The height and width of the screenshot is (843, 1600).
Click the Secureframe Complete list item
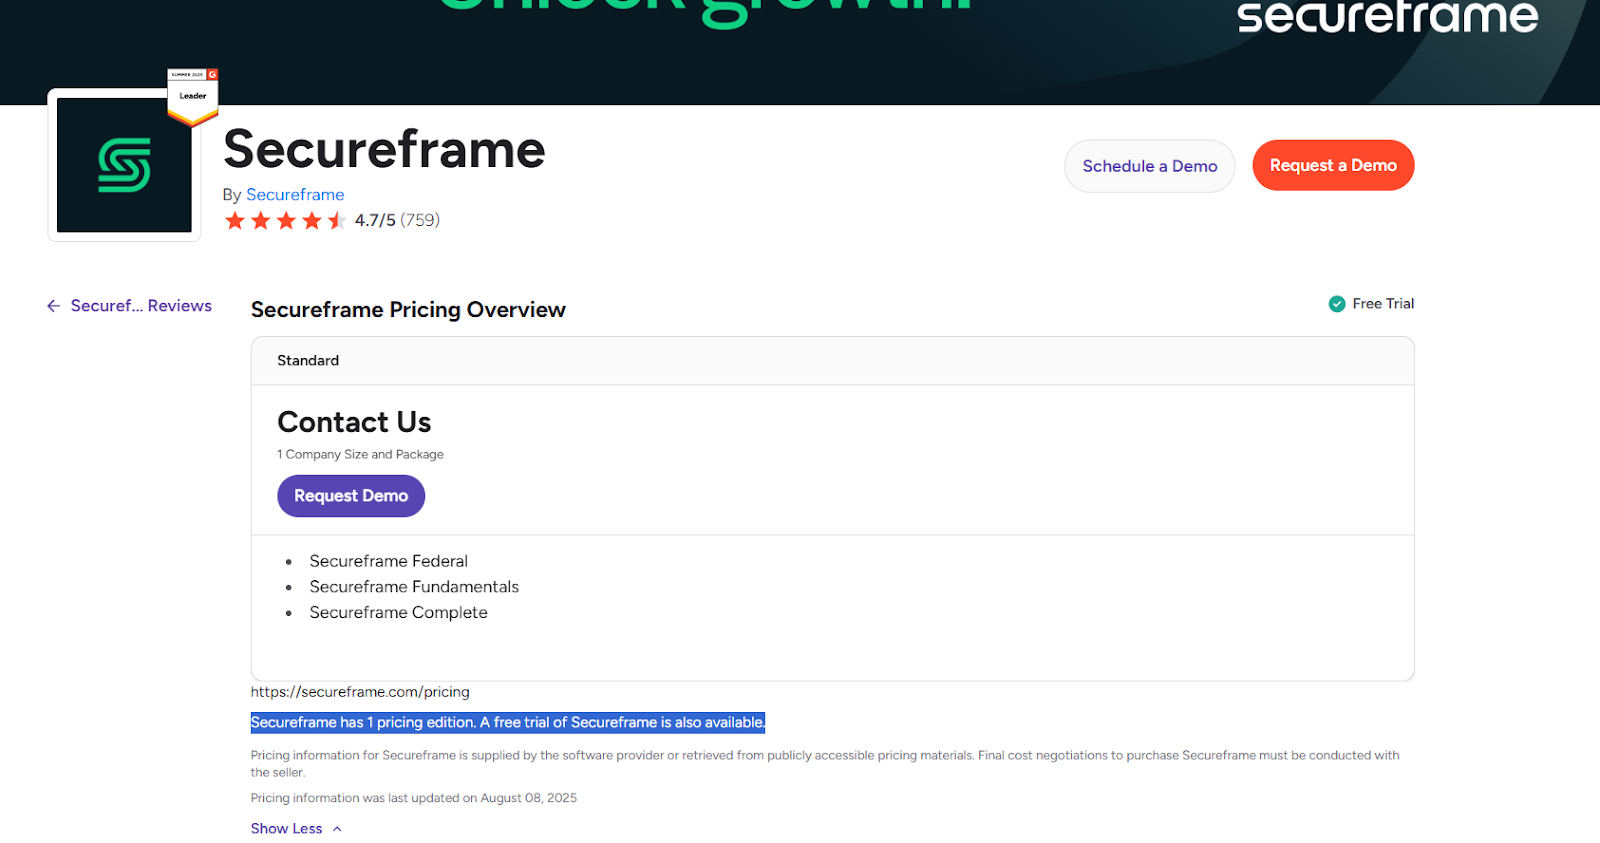398,612
